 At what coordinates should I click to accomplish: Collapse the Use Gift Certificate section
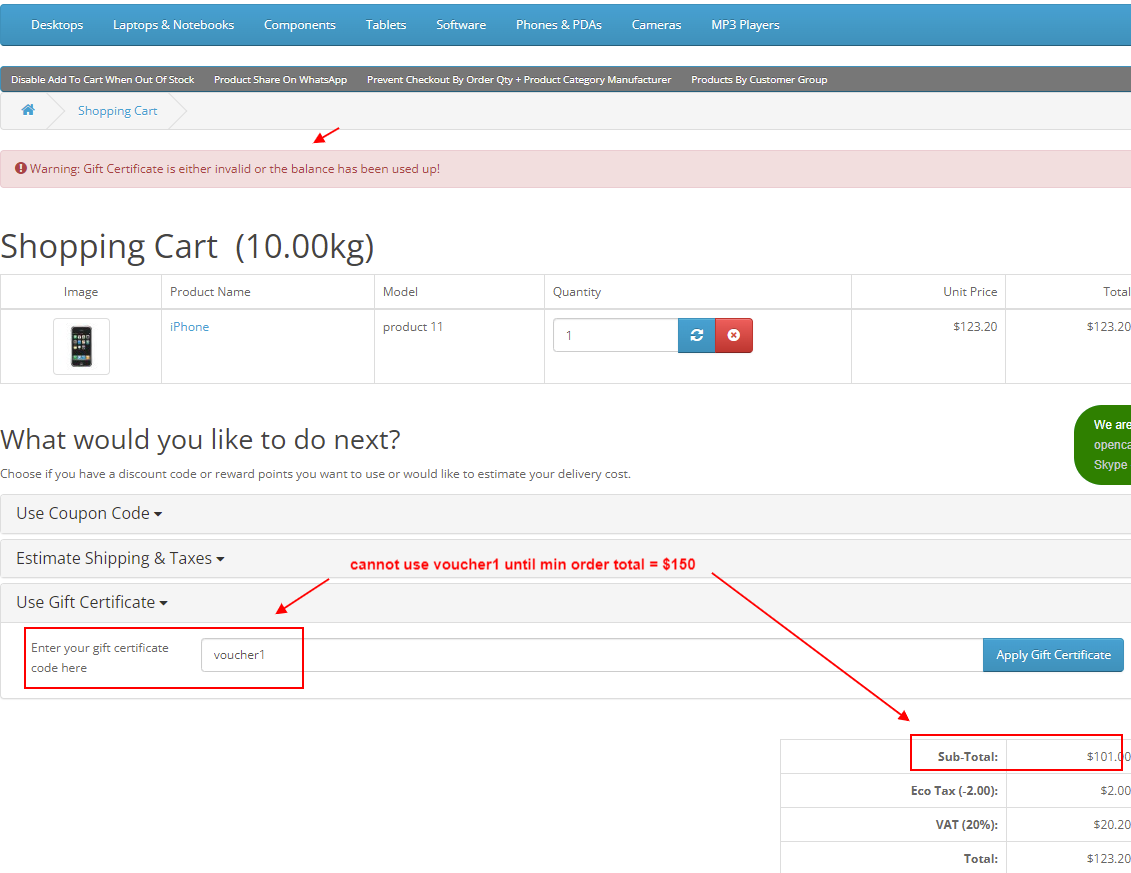click(87, 602)
